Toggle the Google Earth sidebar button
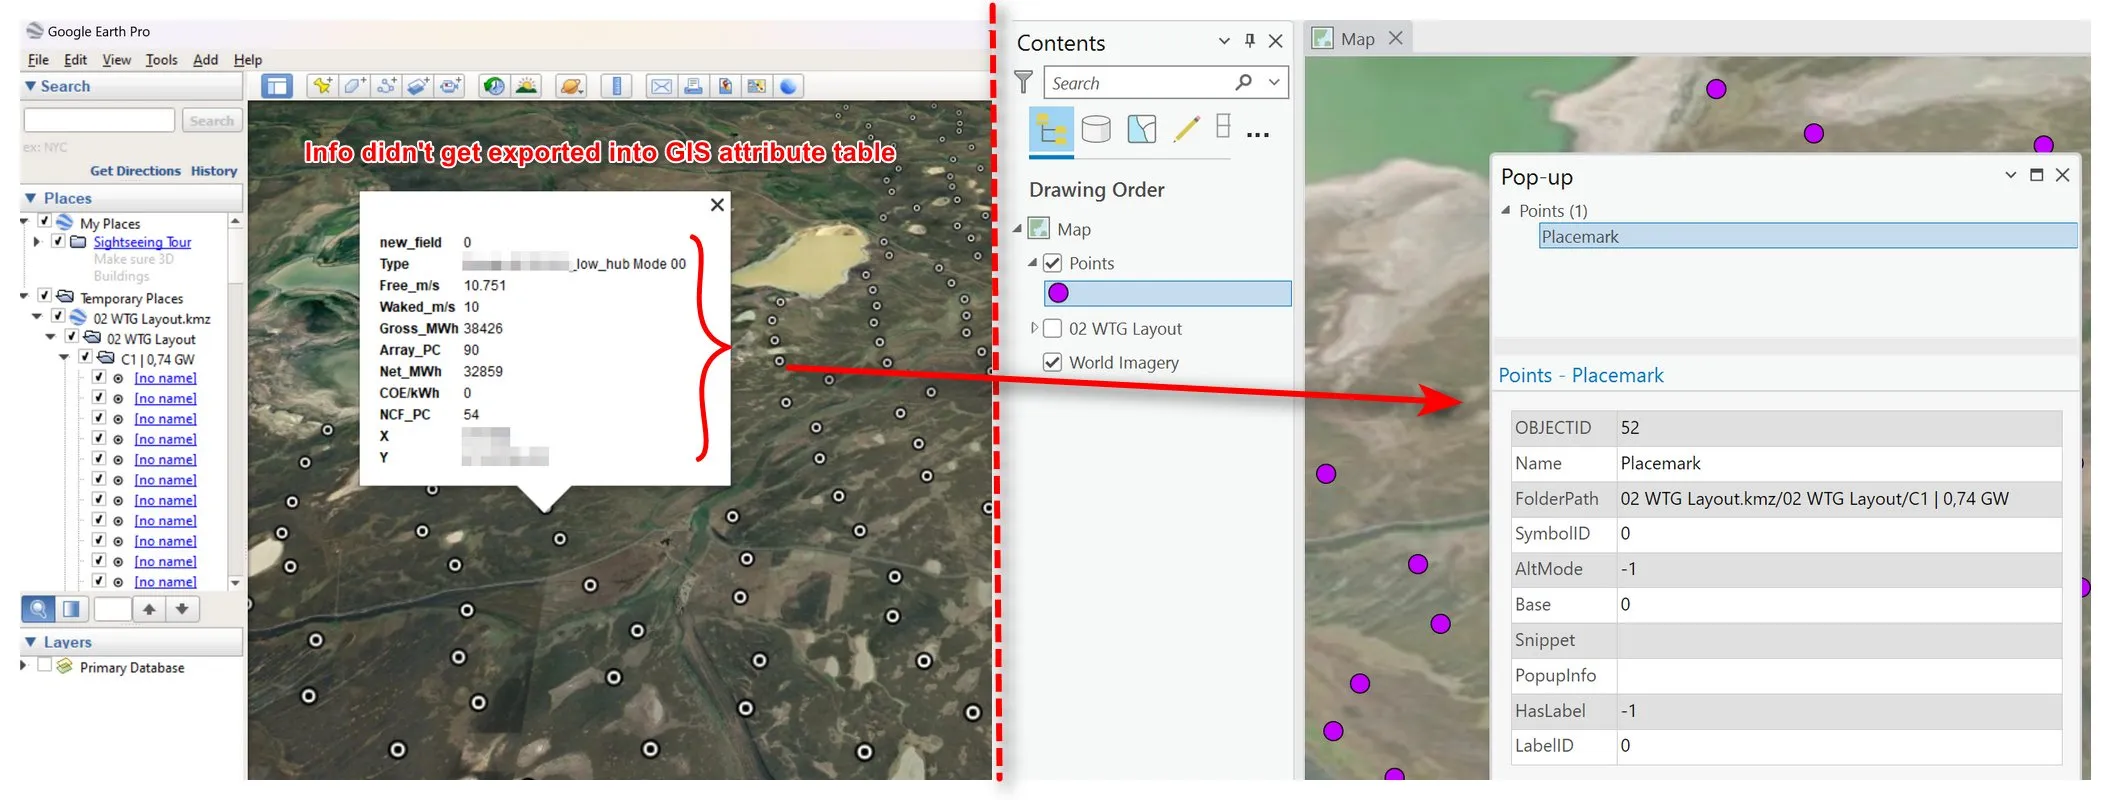The width and height of the screenshot is (2111, 800). tap(277, 86)
